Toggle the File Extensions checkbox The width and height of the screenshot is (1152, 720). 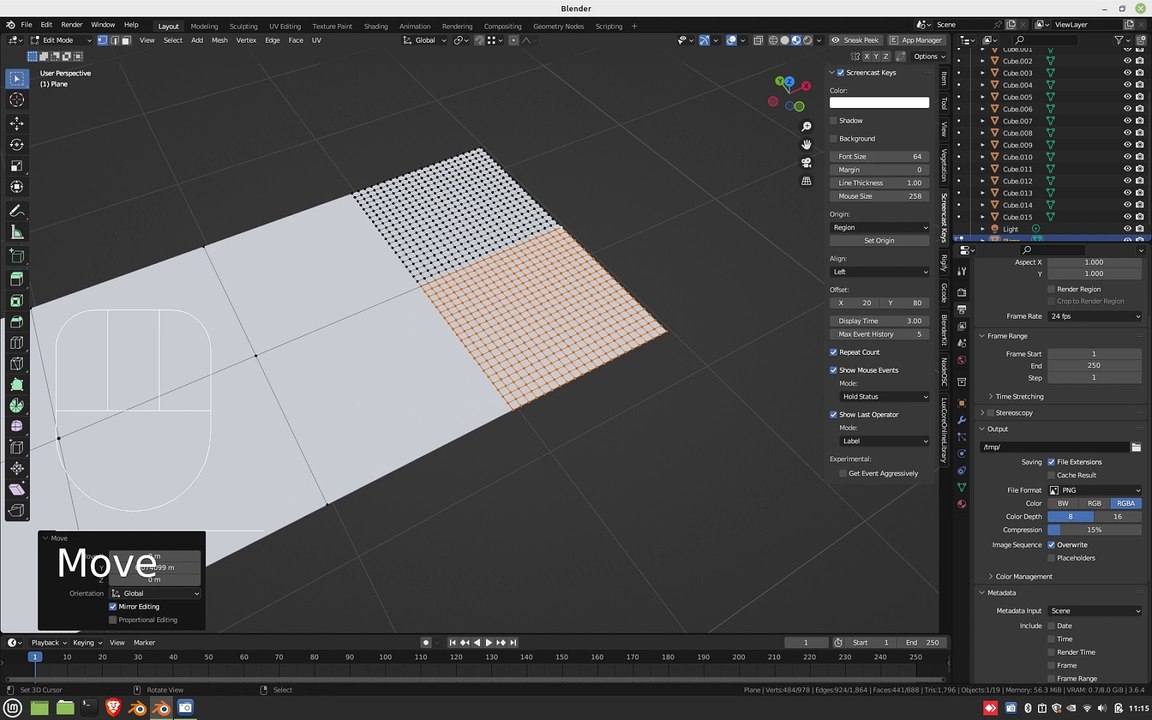tap(1051, 462)
